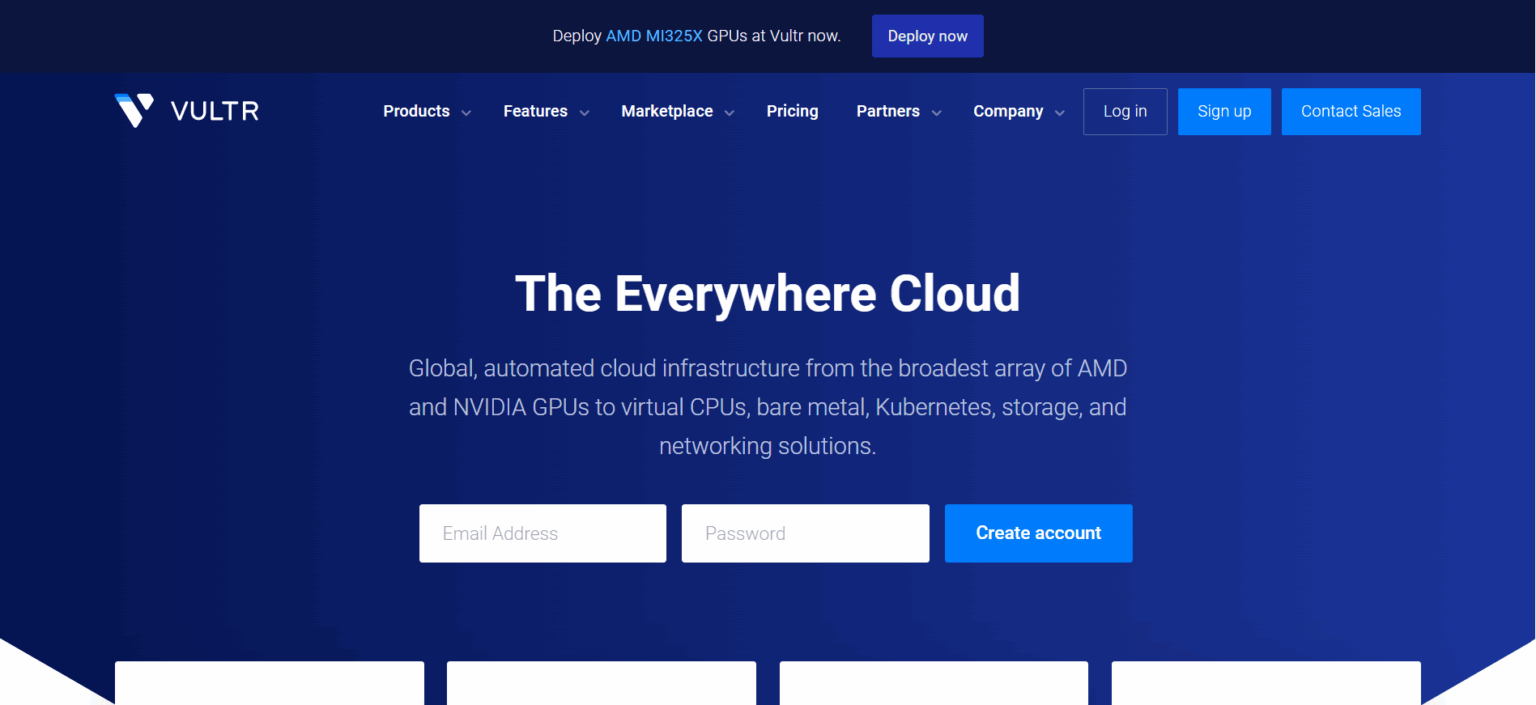This screenshot has width=1536, height=705.
Task: Expand the Marketplace dropdown chevron
Action: tap(728, 112)
